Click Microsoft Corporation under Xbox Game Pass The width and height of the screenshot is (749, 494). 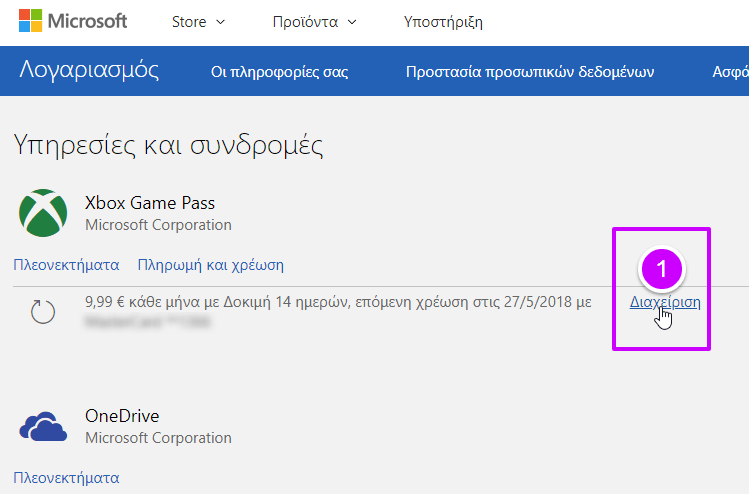point(159,225)
